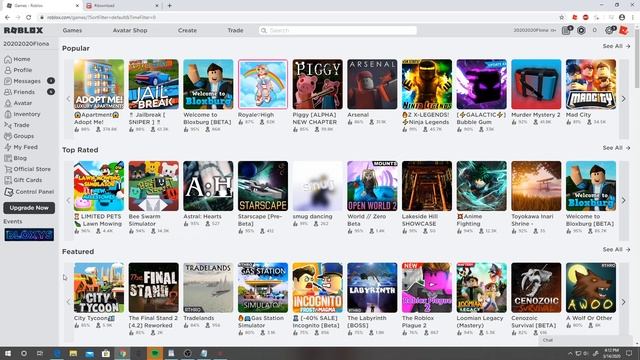Open File Explorer from the taskbar
This screenshot has height=360, width=640.
tap(73, 353)
